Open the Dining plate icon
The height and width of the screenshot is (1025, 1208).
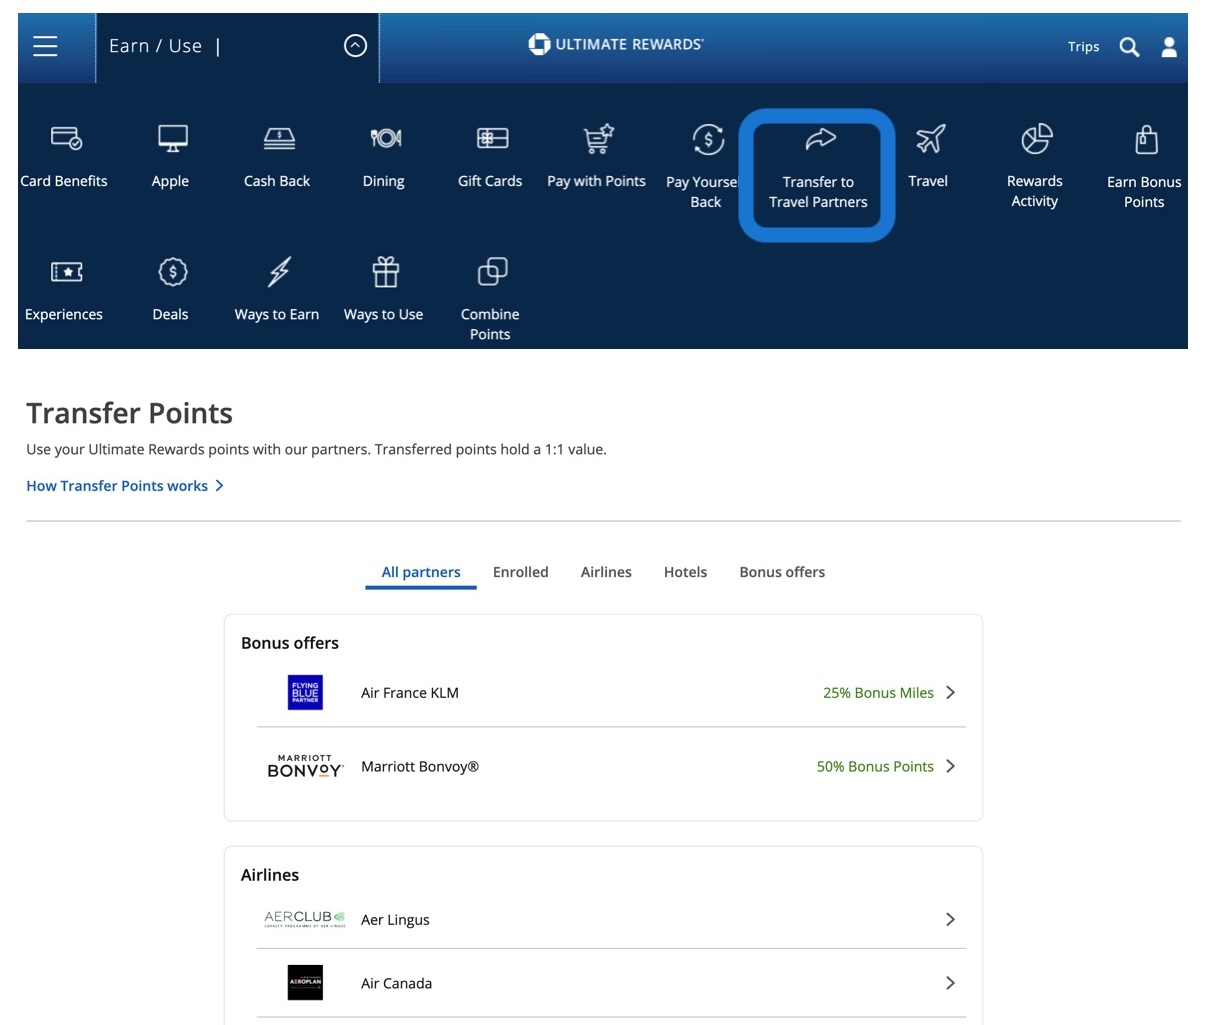385,138
